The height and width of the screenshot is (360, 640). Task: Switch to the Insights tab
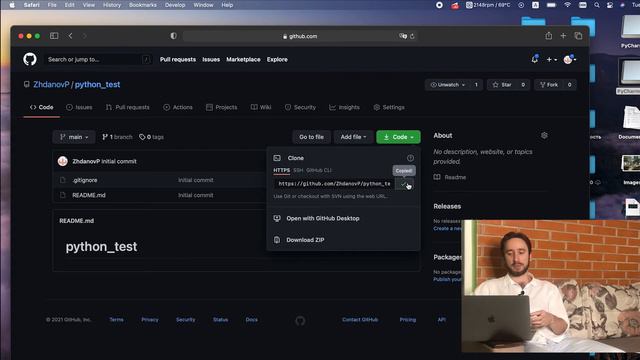click(344, 107)
